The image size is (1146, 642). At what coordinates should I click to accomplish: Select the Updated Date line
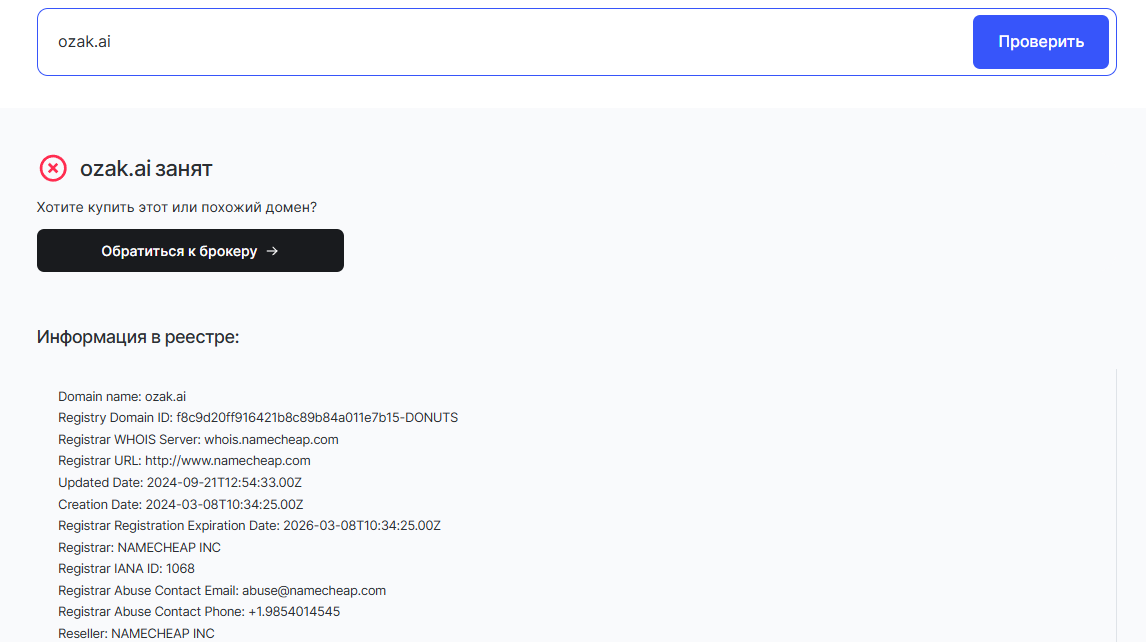(x=180, y=483)
